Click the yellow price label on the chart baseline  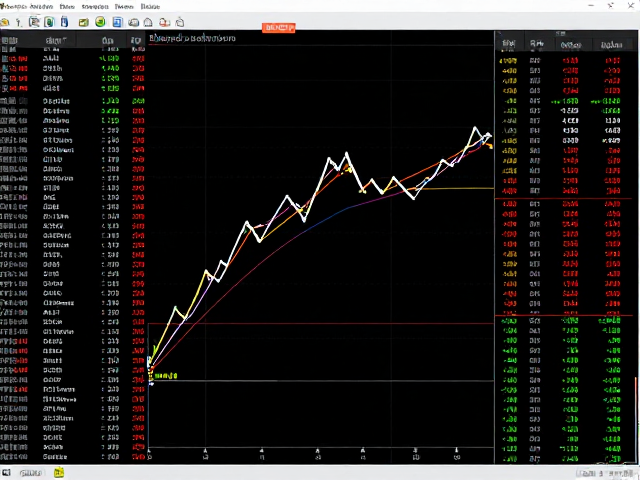[166, 376]
